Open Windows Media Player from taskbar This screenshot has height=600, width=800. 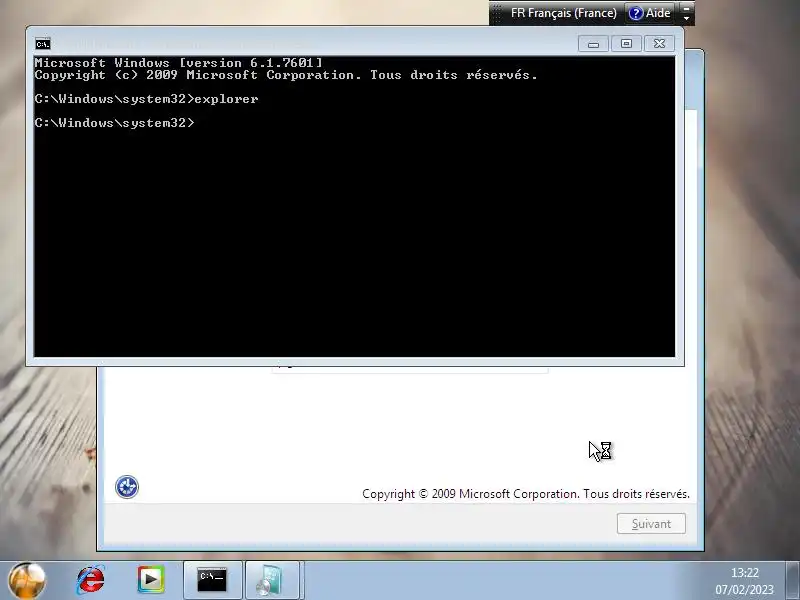point(151,580)
